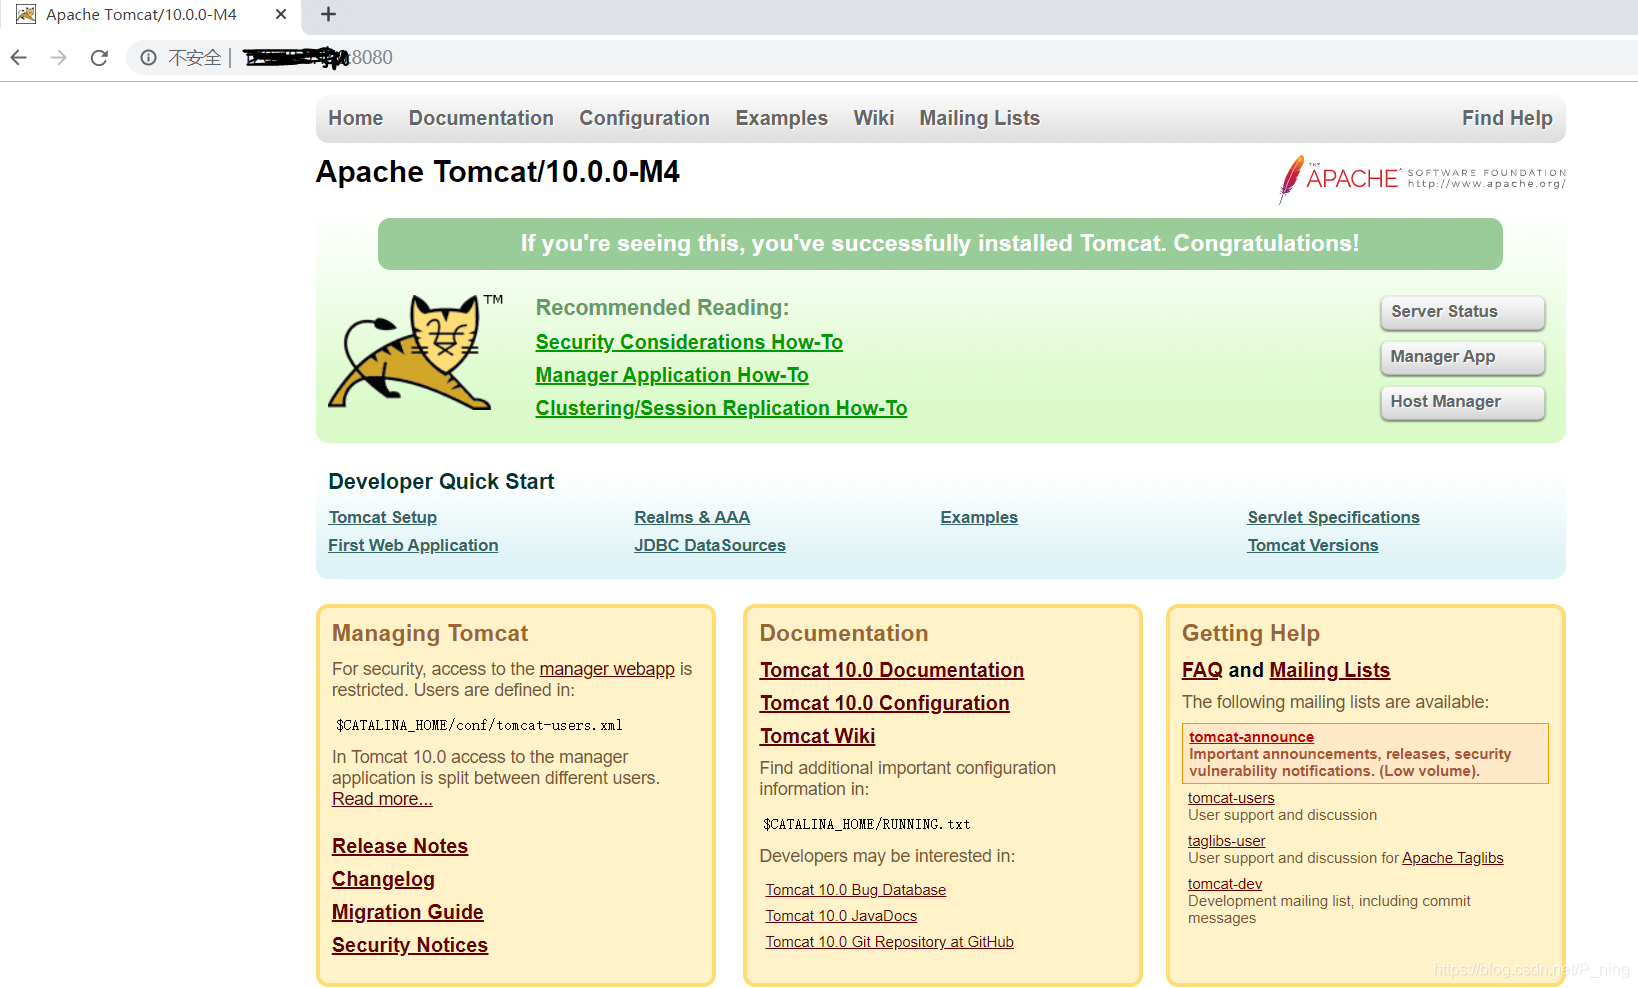The image size is (1638, 988).
Task: Focus the browser address bar
Action: pyautogui.click(x=880, y=58)
